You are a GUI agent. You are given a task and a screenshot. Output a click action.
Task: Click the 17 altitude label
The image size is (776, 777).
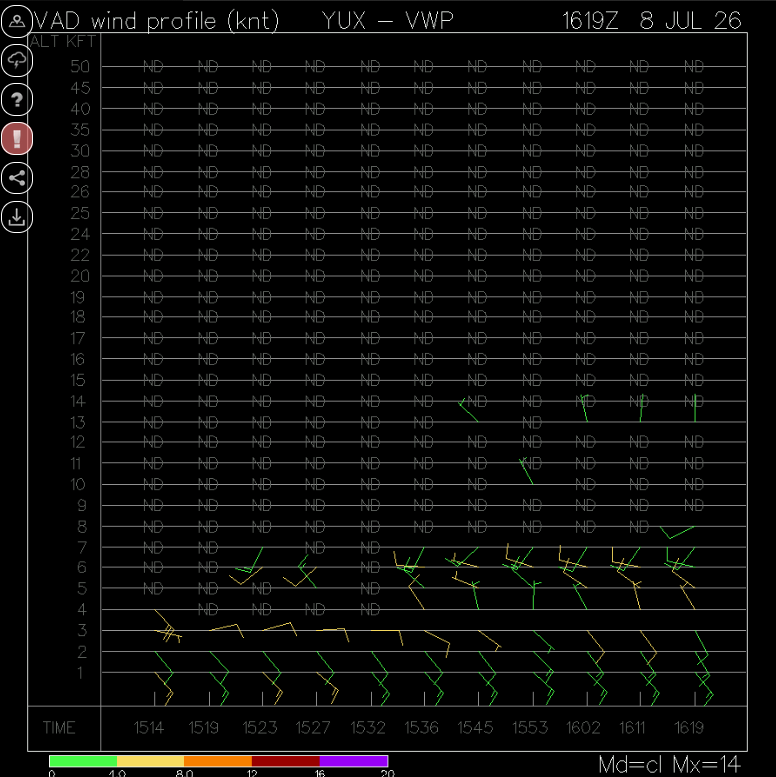(x=77, y=338)
